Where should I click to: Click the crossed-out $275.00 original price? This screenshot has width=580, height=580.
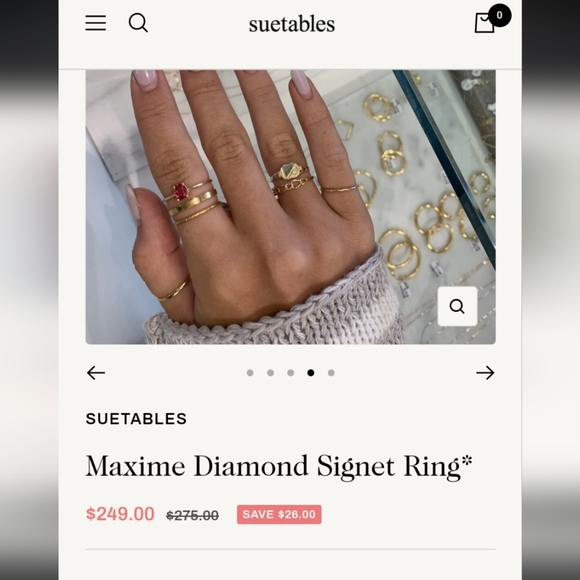192,515
